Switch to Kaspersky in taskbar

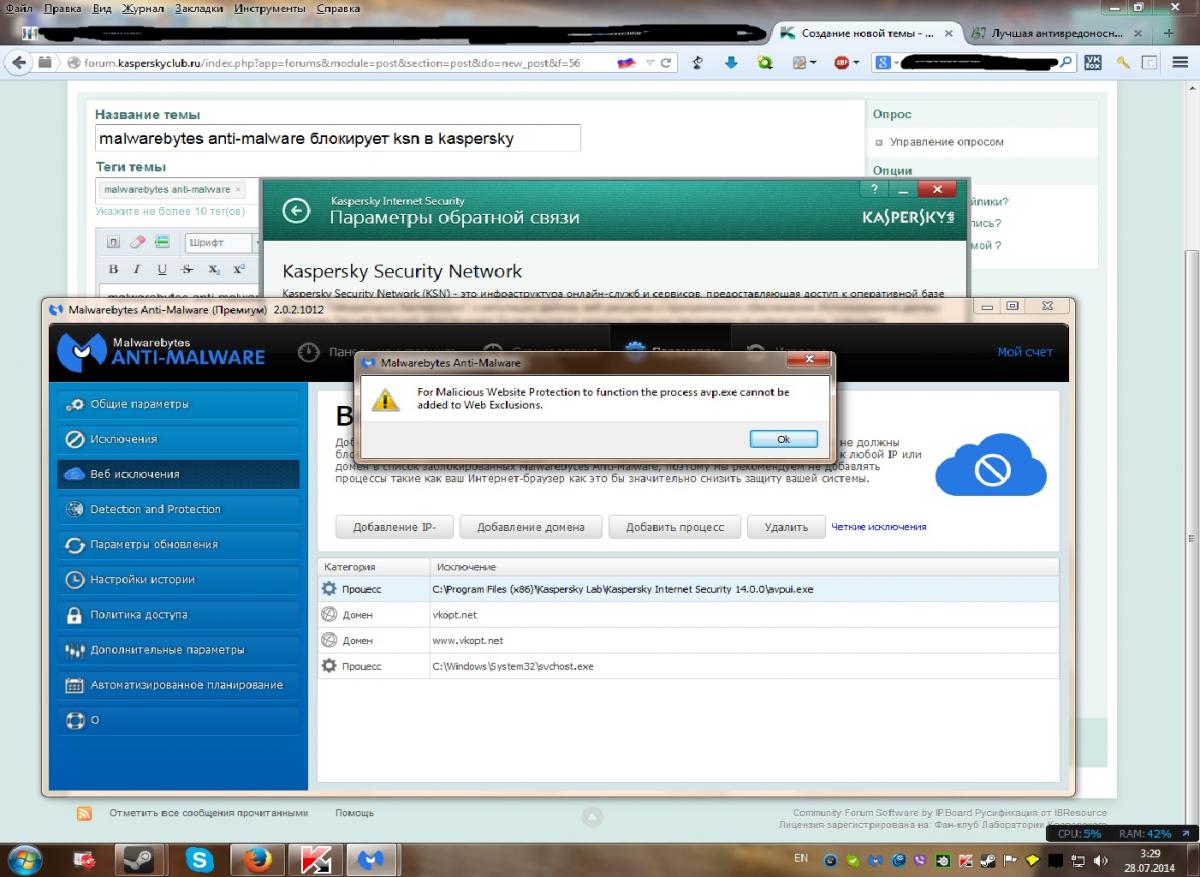[x=315, y=859]
